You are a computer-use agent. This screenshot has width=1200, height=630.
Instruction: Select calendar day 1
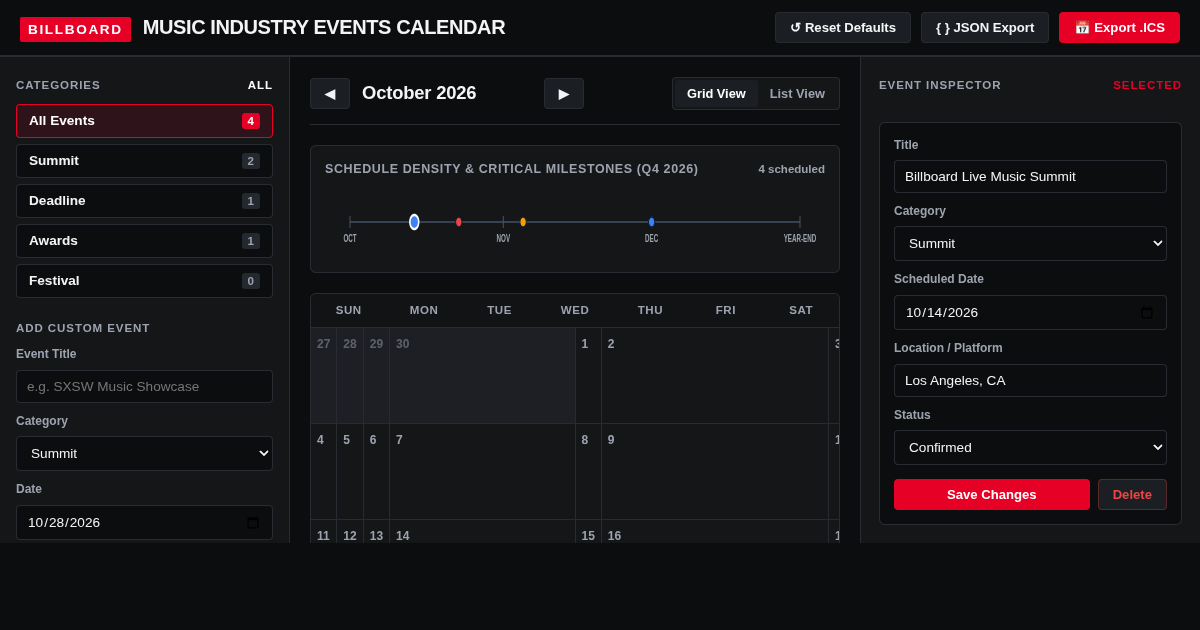point(588,375)
